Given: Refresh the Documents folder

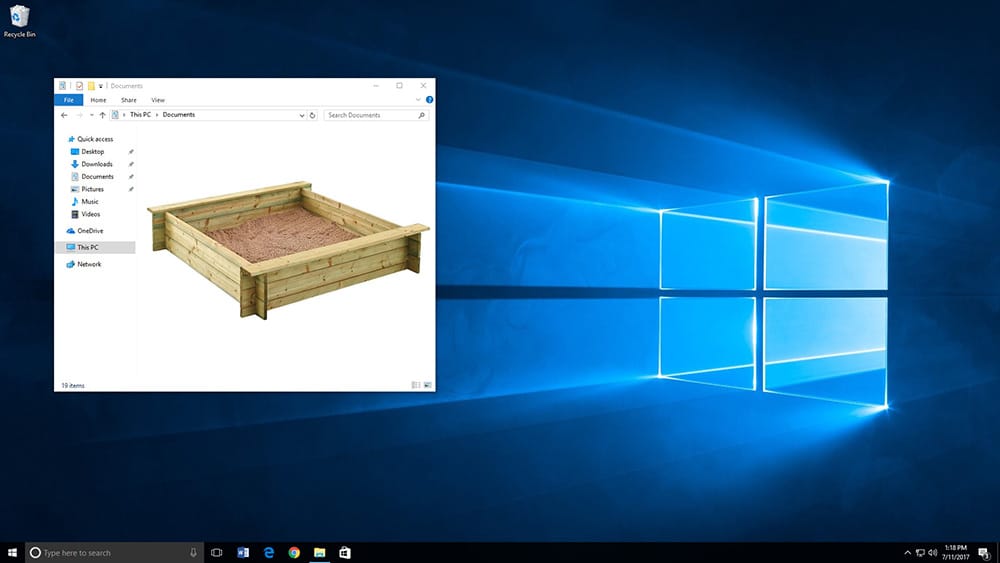Looking at the screenshot, I should click(312, 115).
